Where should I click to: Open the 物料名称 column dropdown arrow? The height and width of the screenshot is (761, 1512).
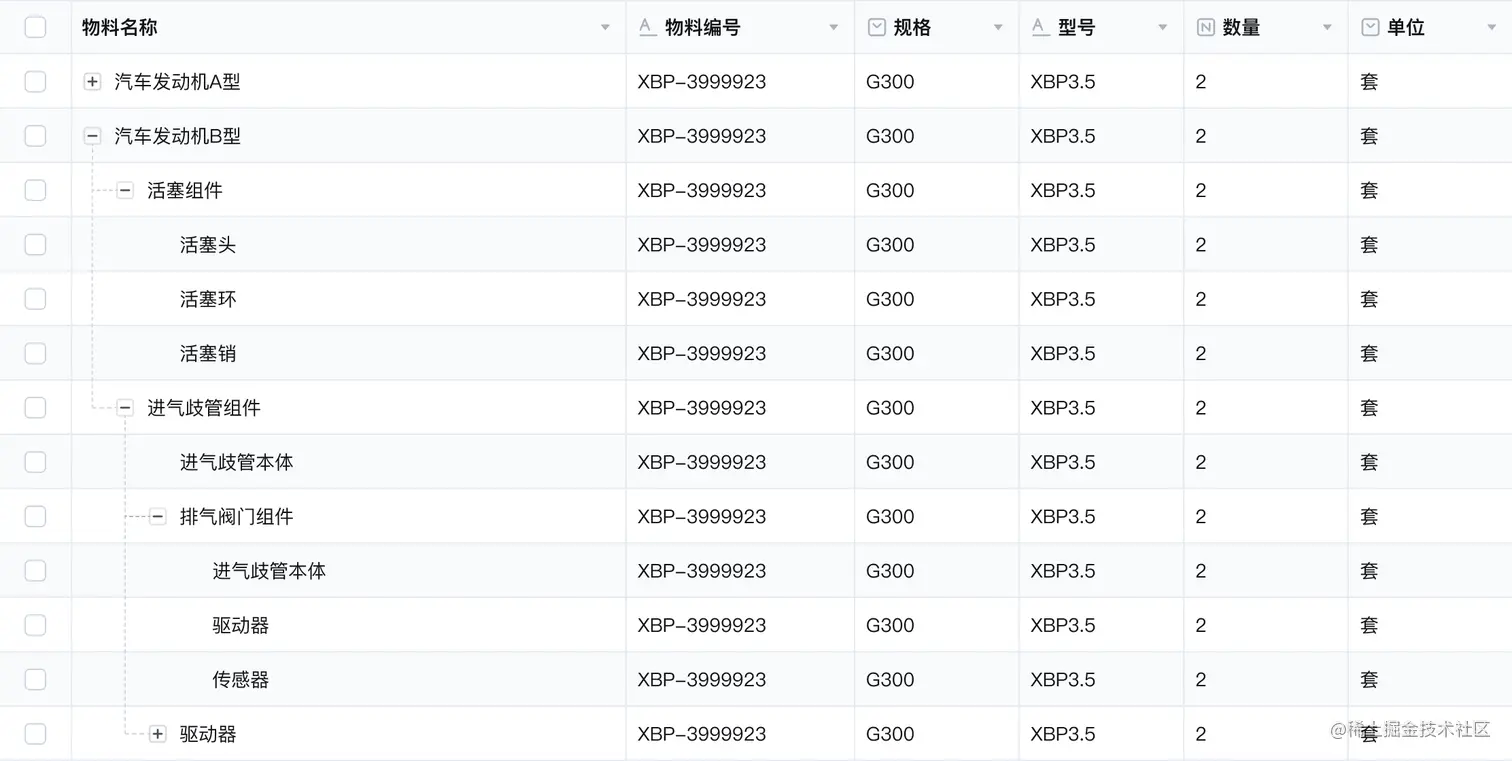coord(605,28)
